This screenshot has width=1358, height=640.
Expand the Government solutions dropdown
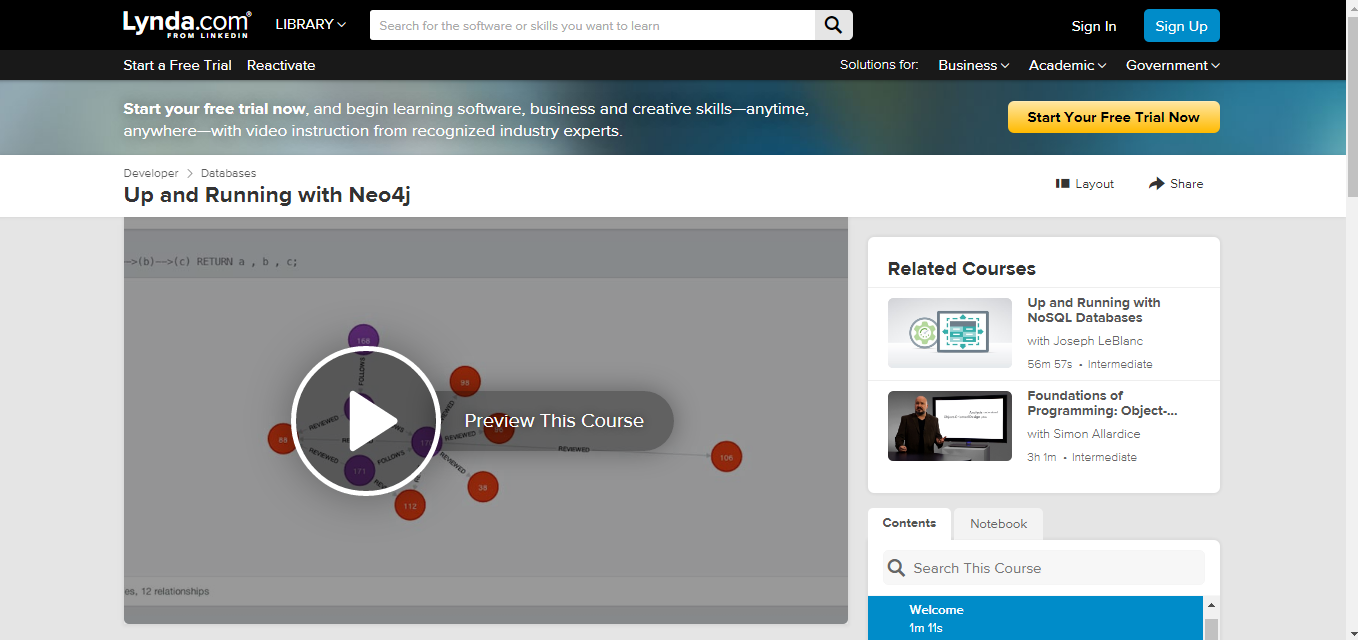[1173, 65]
